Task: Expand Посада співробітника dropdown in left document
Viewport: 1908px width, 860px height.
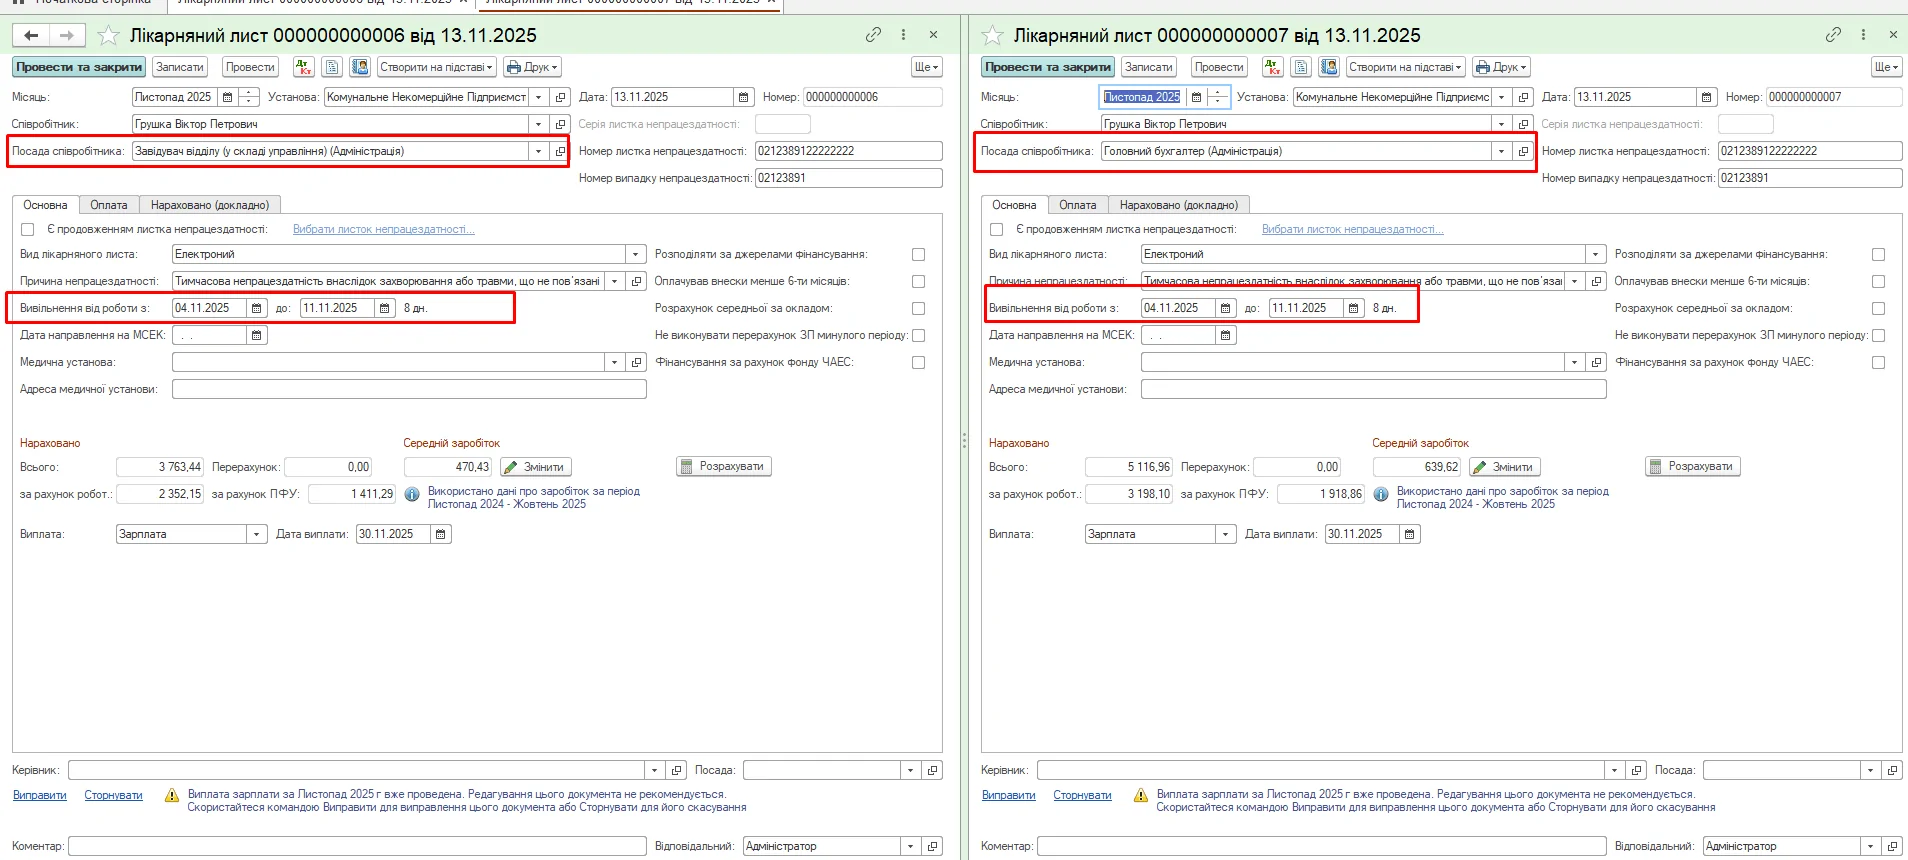Action: pos(538,151)
